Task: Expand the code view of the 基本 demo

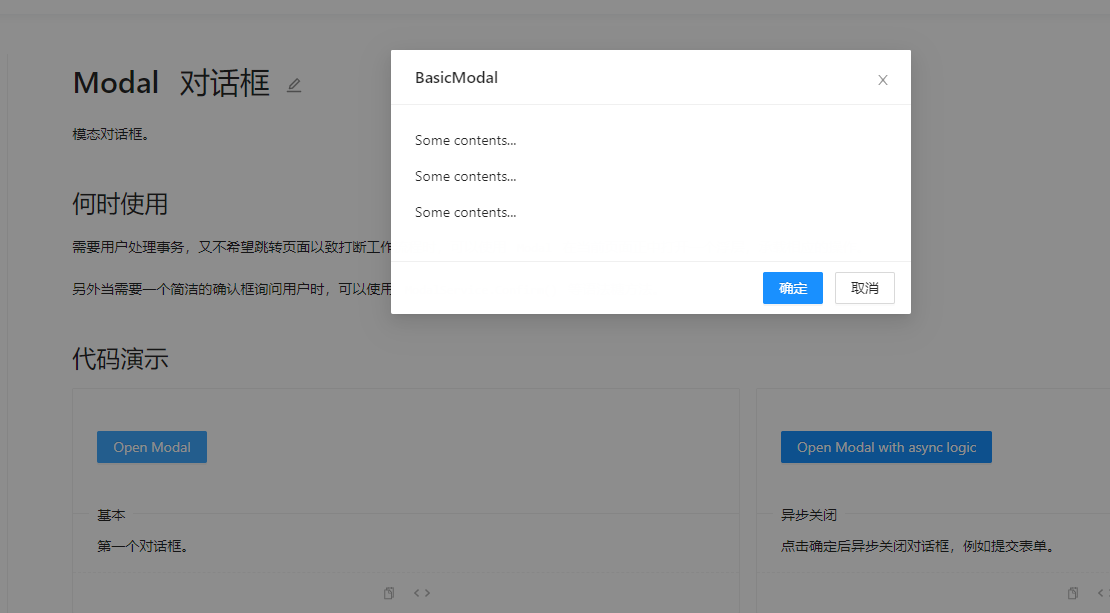Action: coord(421,592)
